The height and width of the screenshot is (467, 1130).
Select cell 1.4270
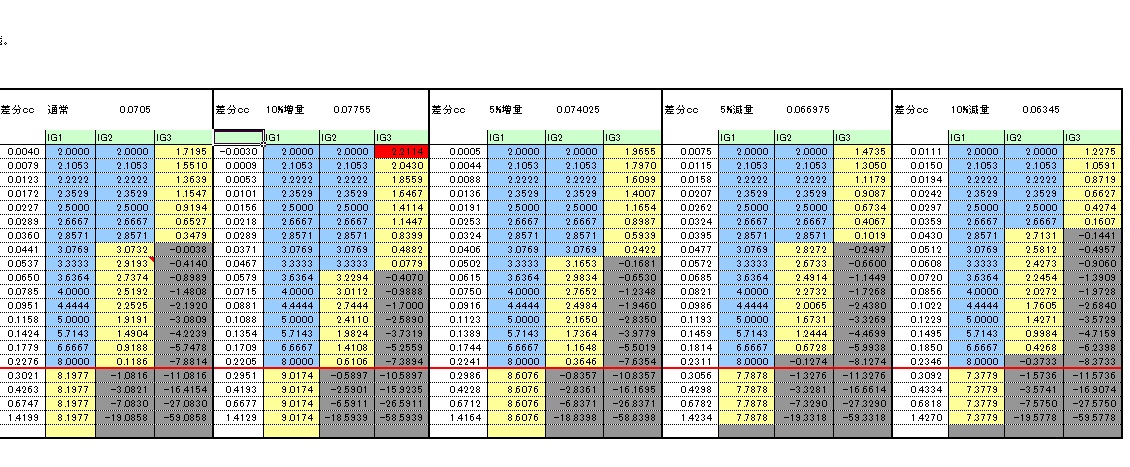[920, 416]
